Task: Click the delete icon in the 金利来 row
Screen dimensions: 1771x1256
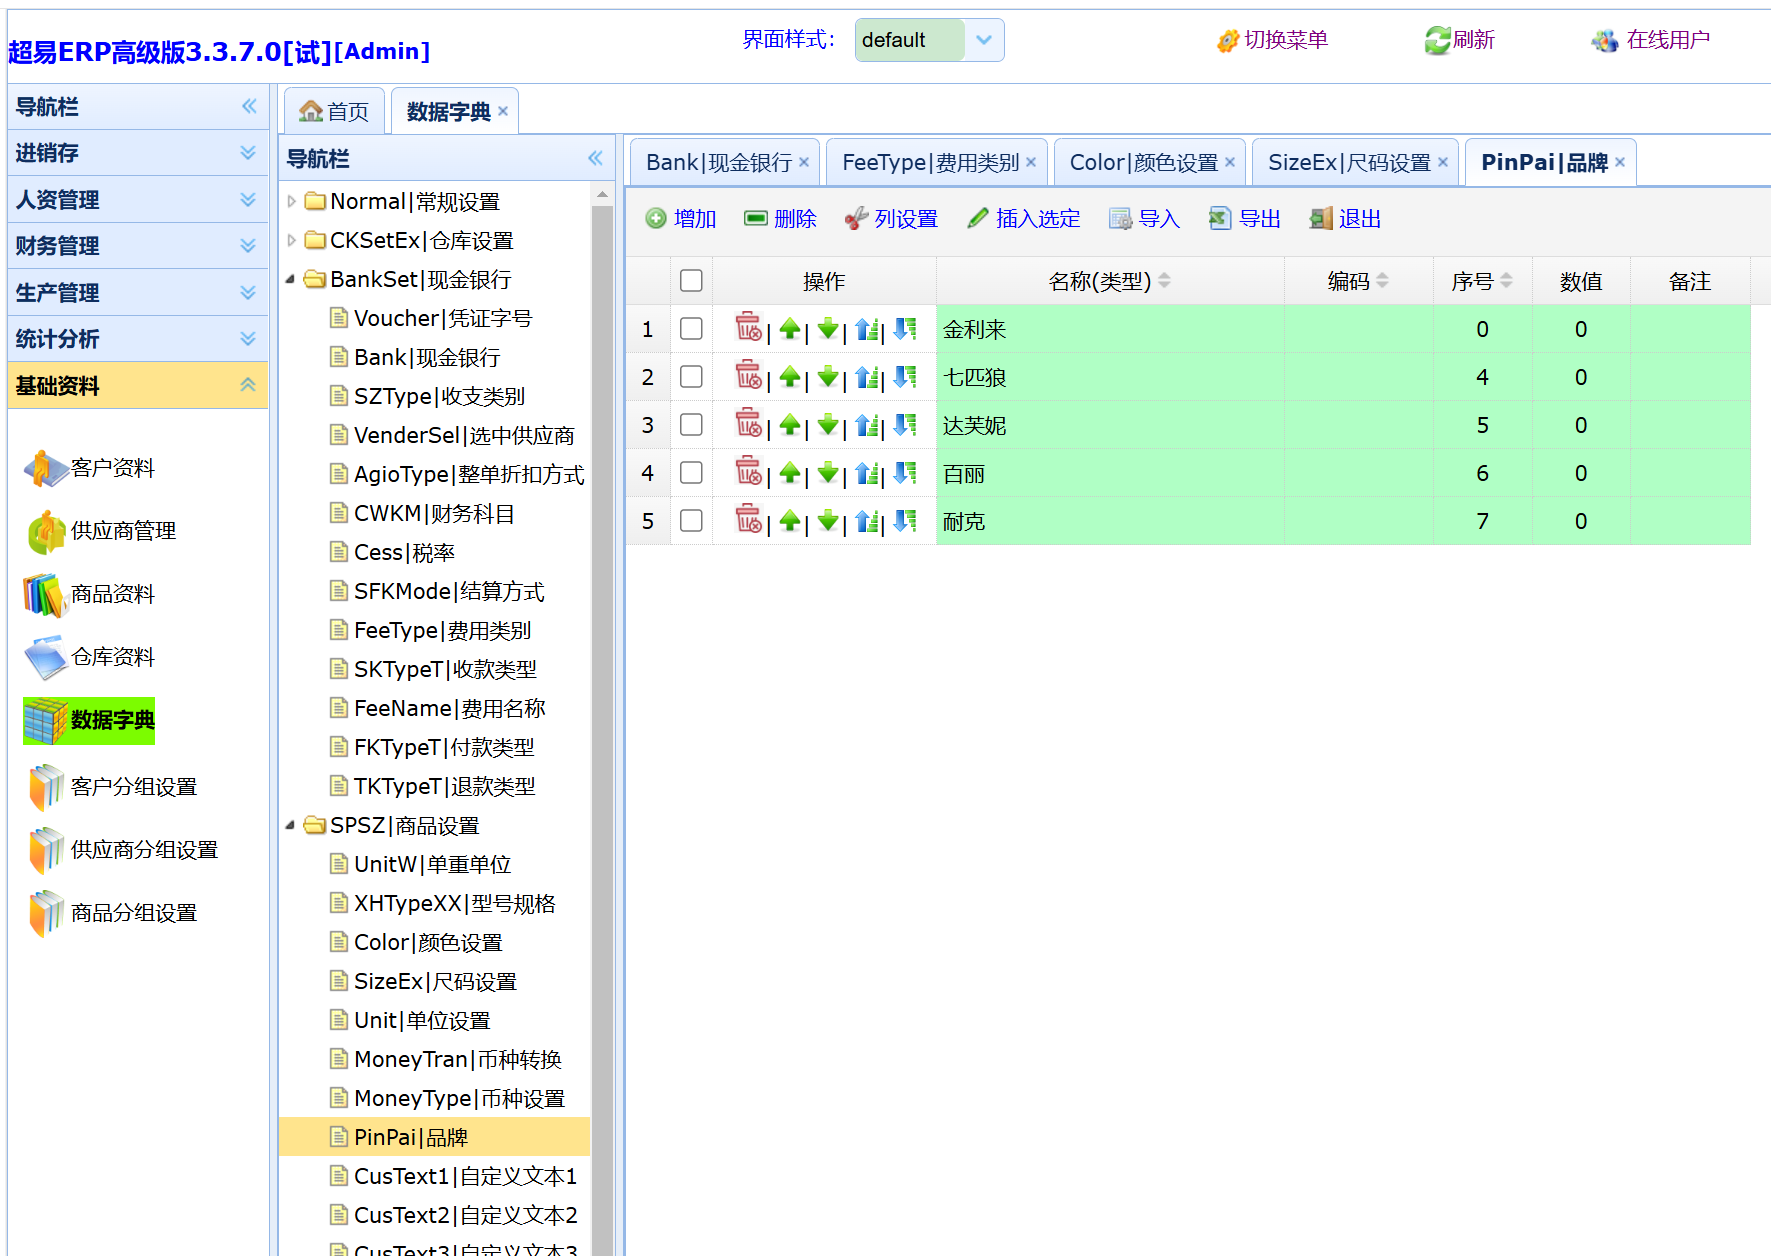Action: 747,328
